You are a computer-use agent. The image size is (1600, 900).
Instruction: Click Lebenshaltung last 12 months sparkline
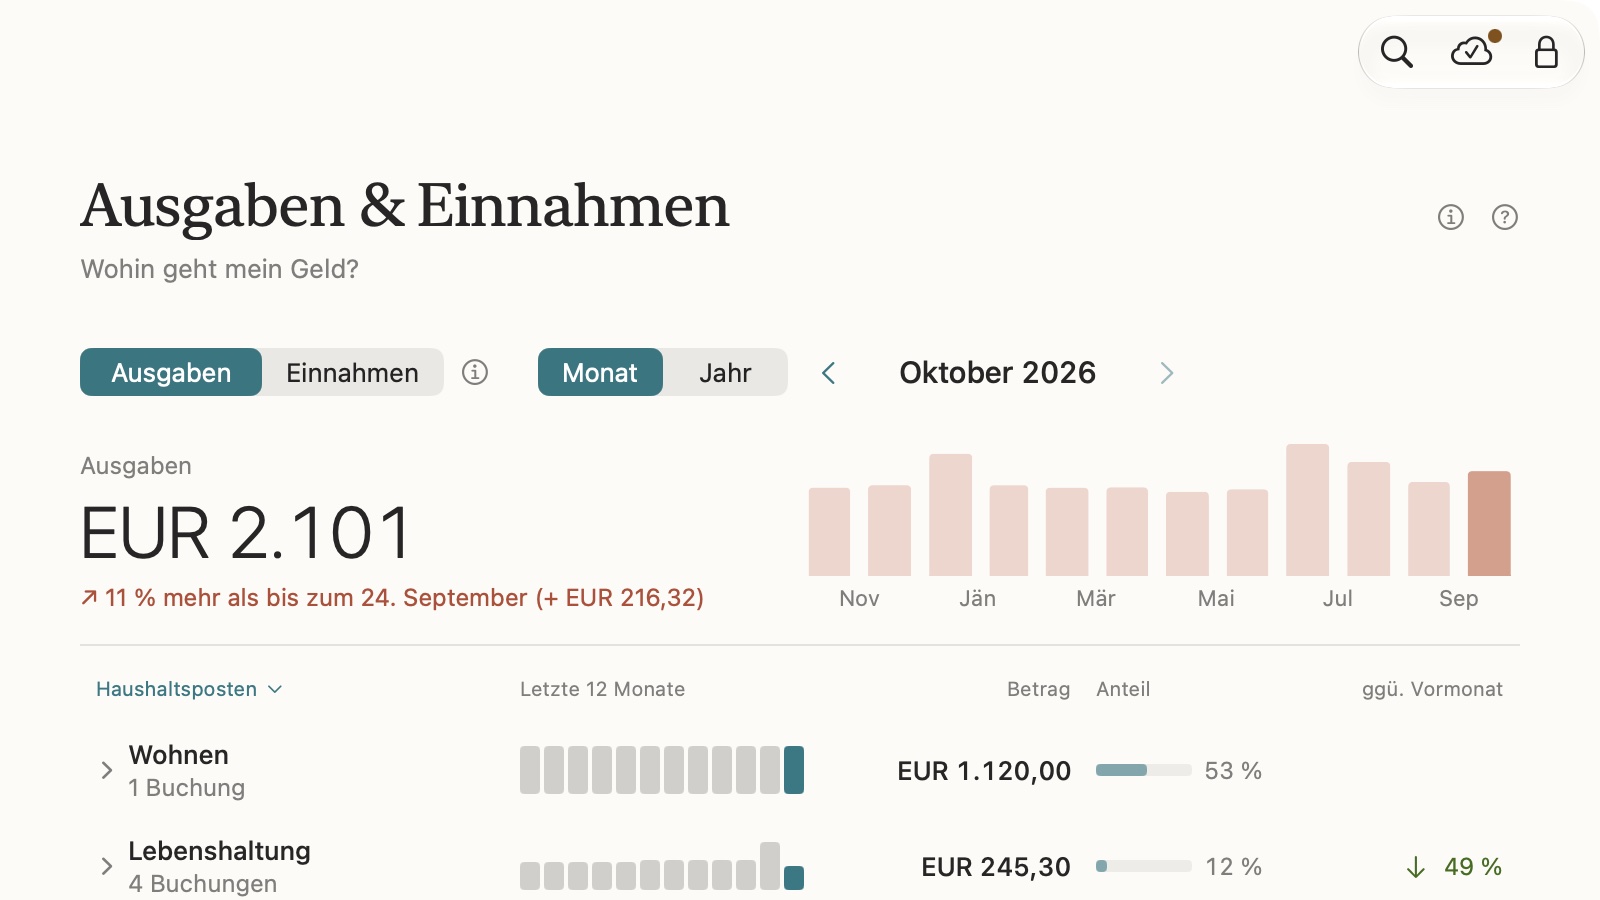tap(662, 866)
